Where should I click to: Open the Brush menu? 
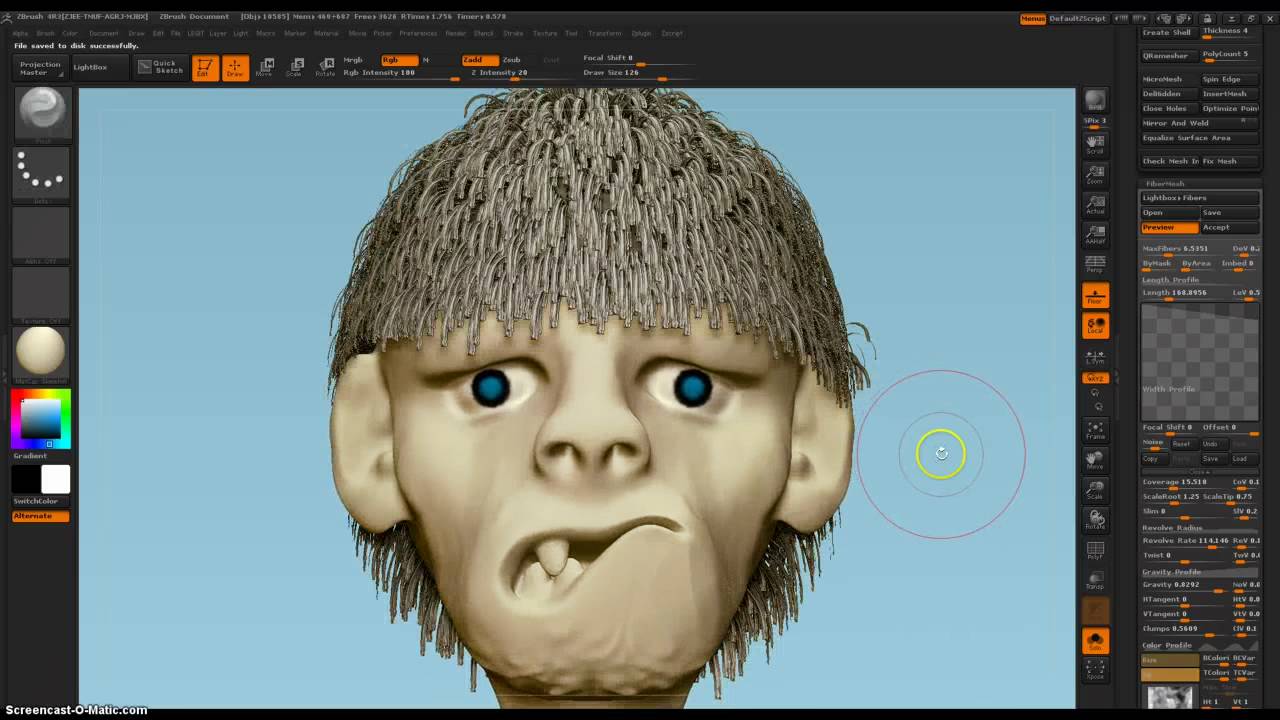click(x=46, y=33)
